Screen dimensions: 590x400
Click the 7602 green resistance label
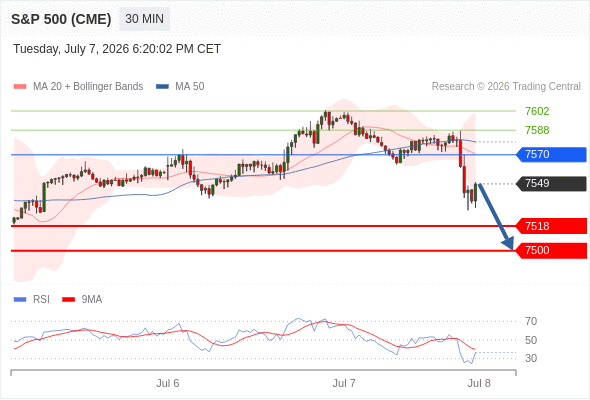[537, 111]
